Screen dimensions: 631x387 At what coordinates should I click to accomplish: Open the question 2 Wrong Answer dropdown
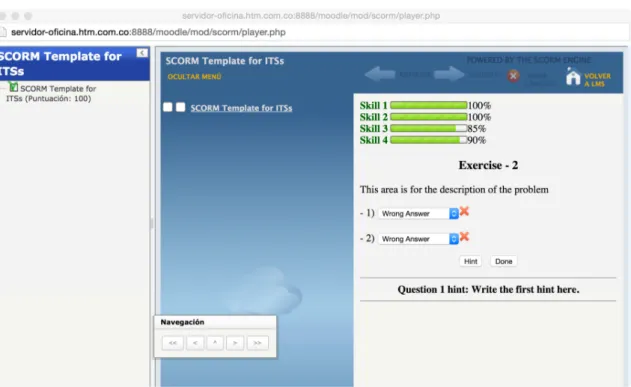coord(418,239)
